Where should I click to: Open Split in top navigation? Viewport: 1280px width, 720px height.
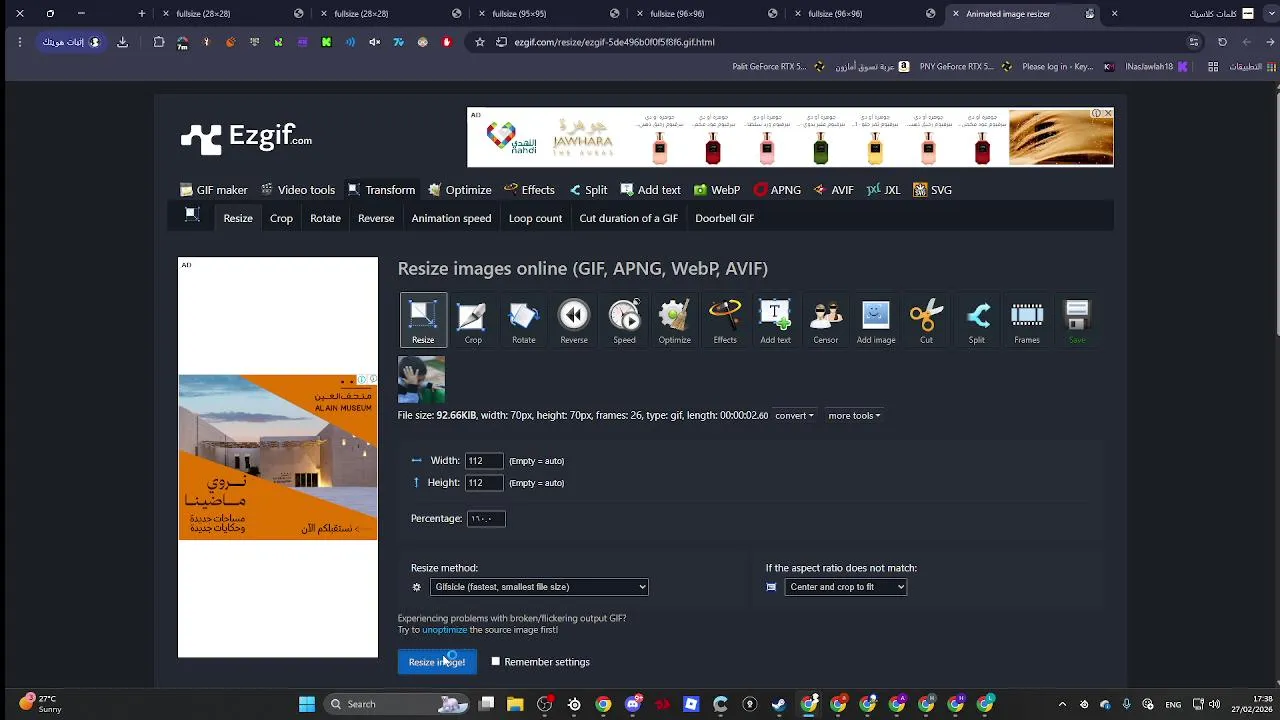pyautogui.click(x=588, y=190)
